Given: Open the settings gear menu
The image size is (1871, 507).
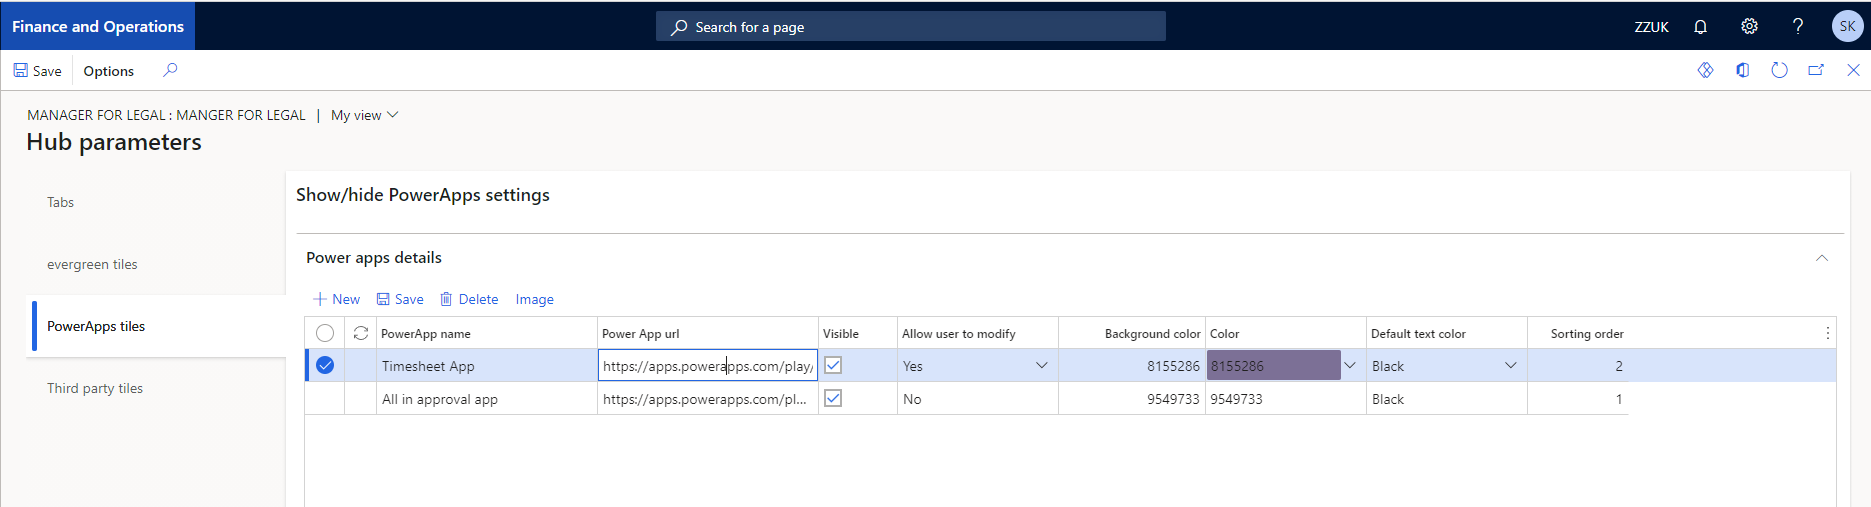Looking at the screenshot, I should 1749,27.
